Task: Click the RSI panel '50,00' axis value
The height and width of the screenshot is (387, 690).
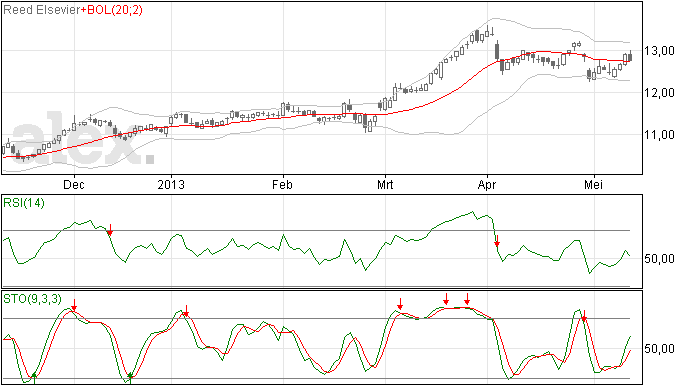Action: click(659, 258)
